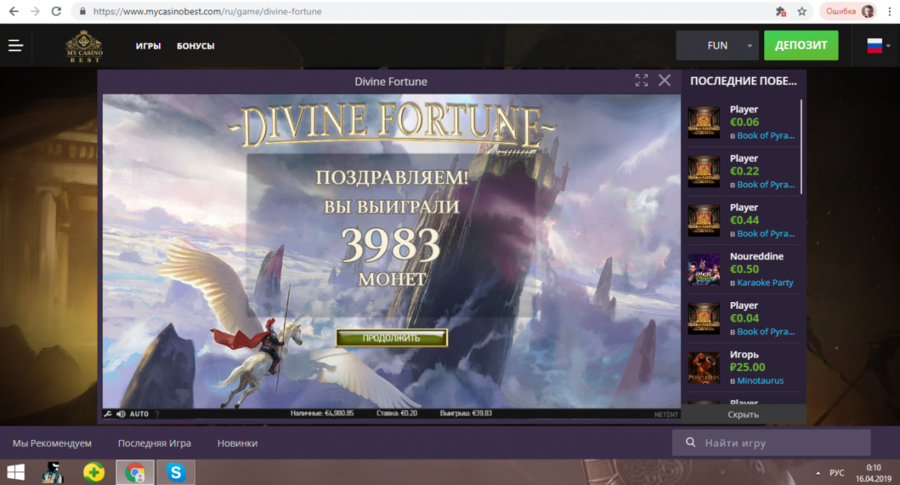Open Skype from the taskbar

[176, 472]
